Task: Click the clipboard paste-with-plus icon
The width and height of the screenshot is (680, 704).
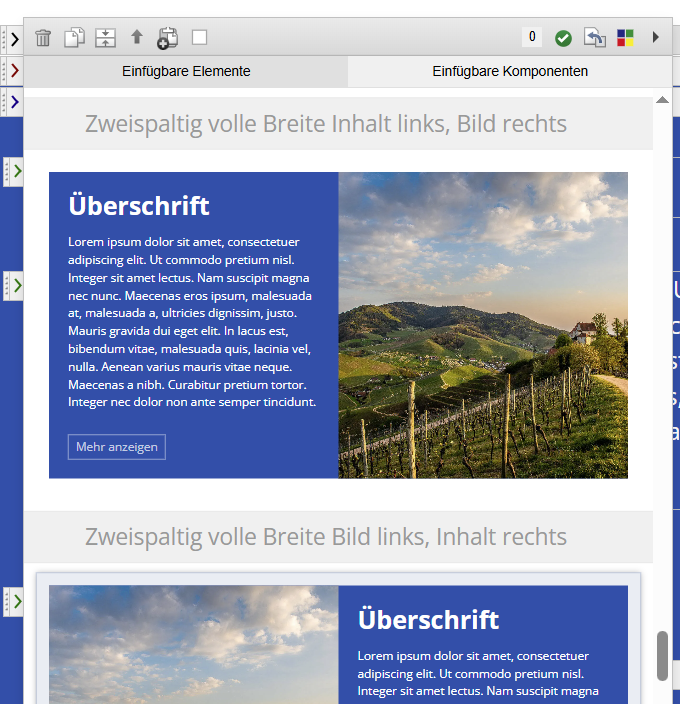Action: [x=167, y=38]
